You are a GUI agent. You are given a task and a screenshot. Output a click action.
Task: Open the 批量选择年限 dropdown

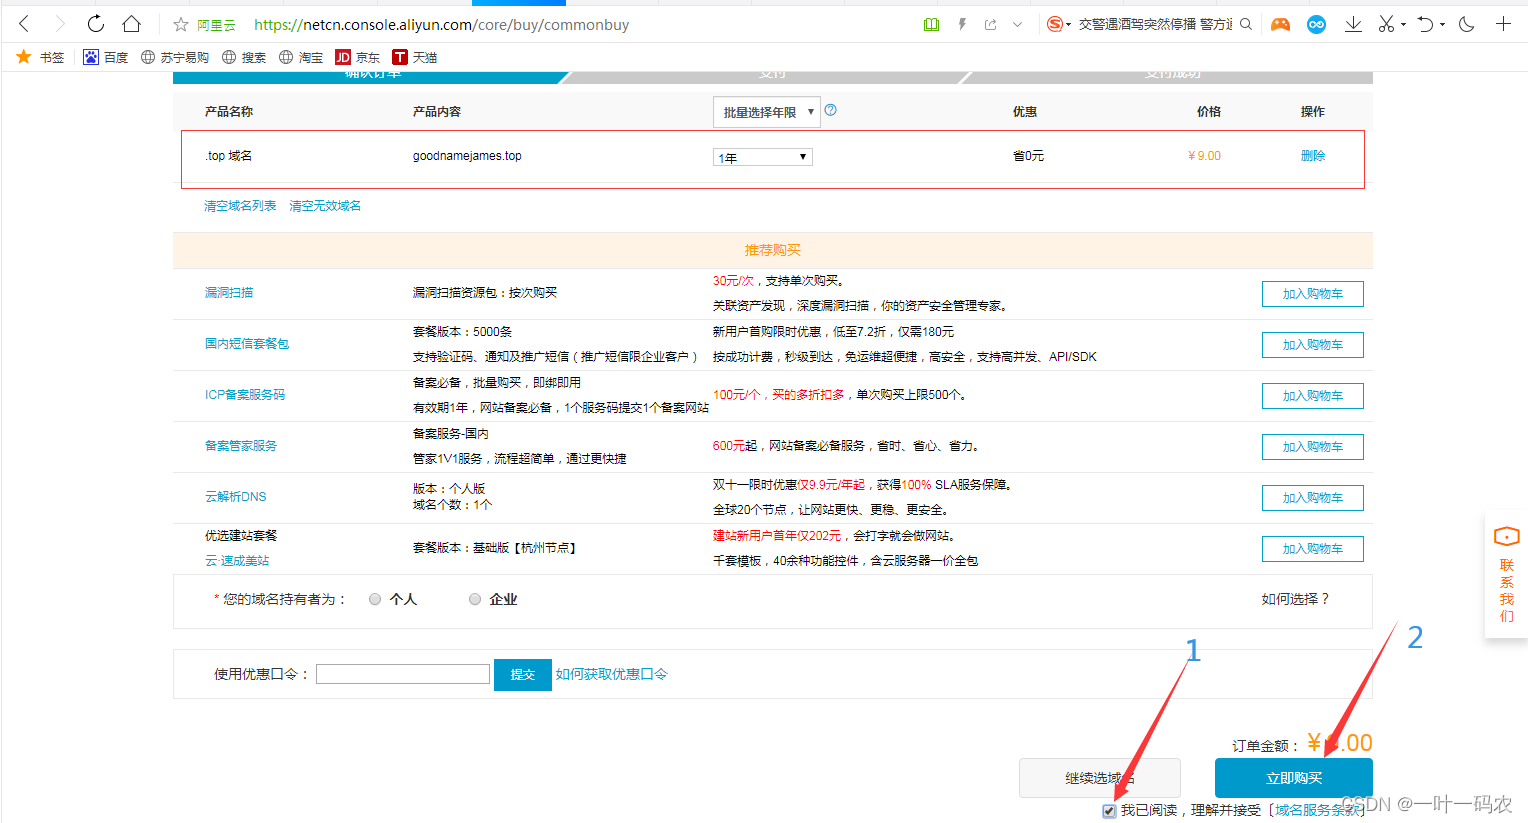(767, 112)
